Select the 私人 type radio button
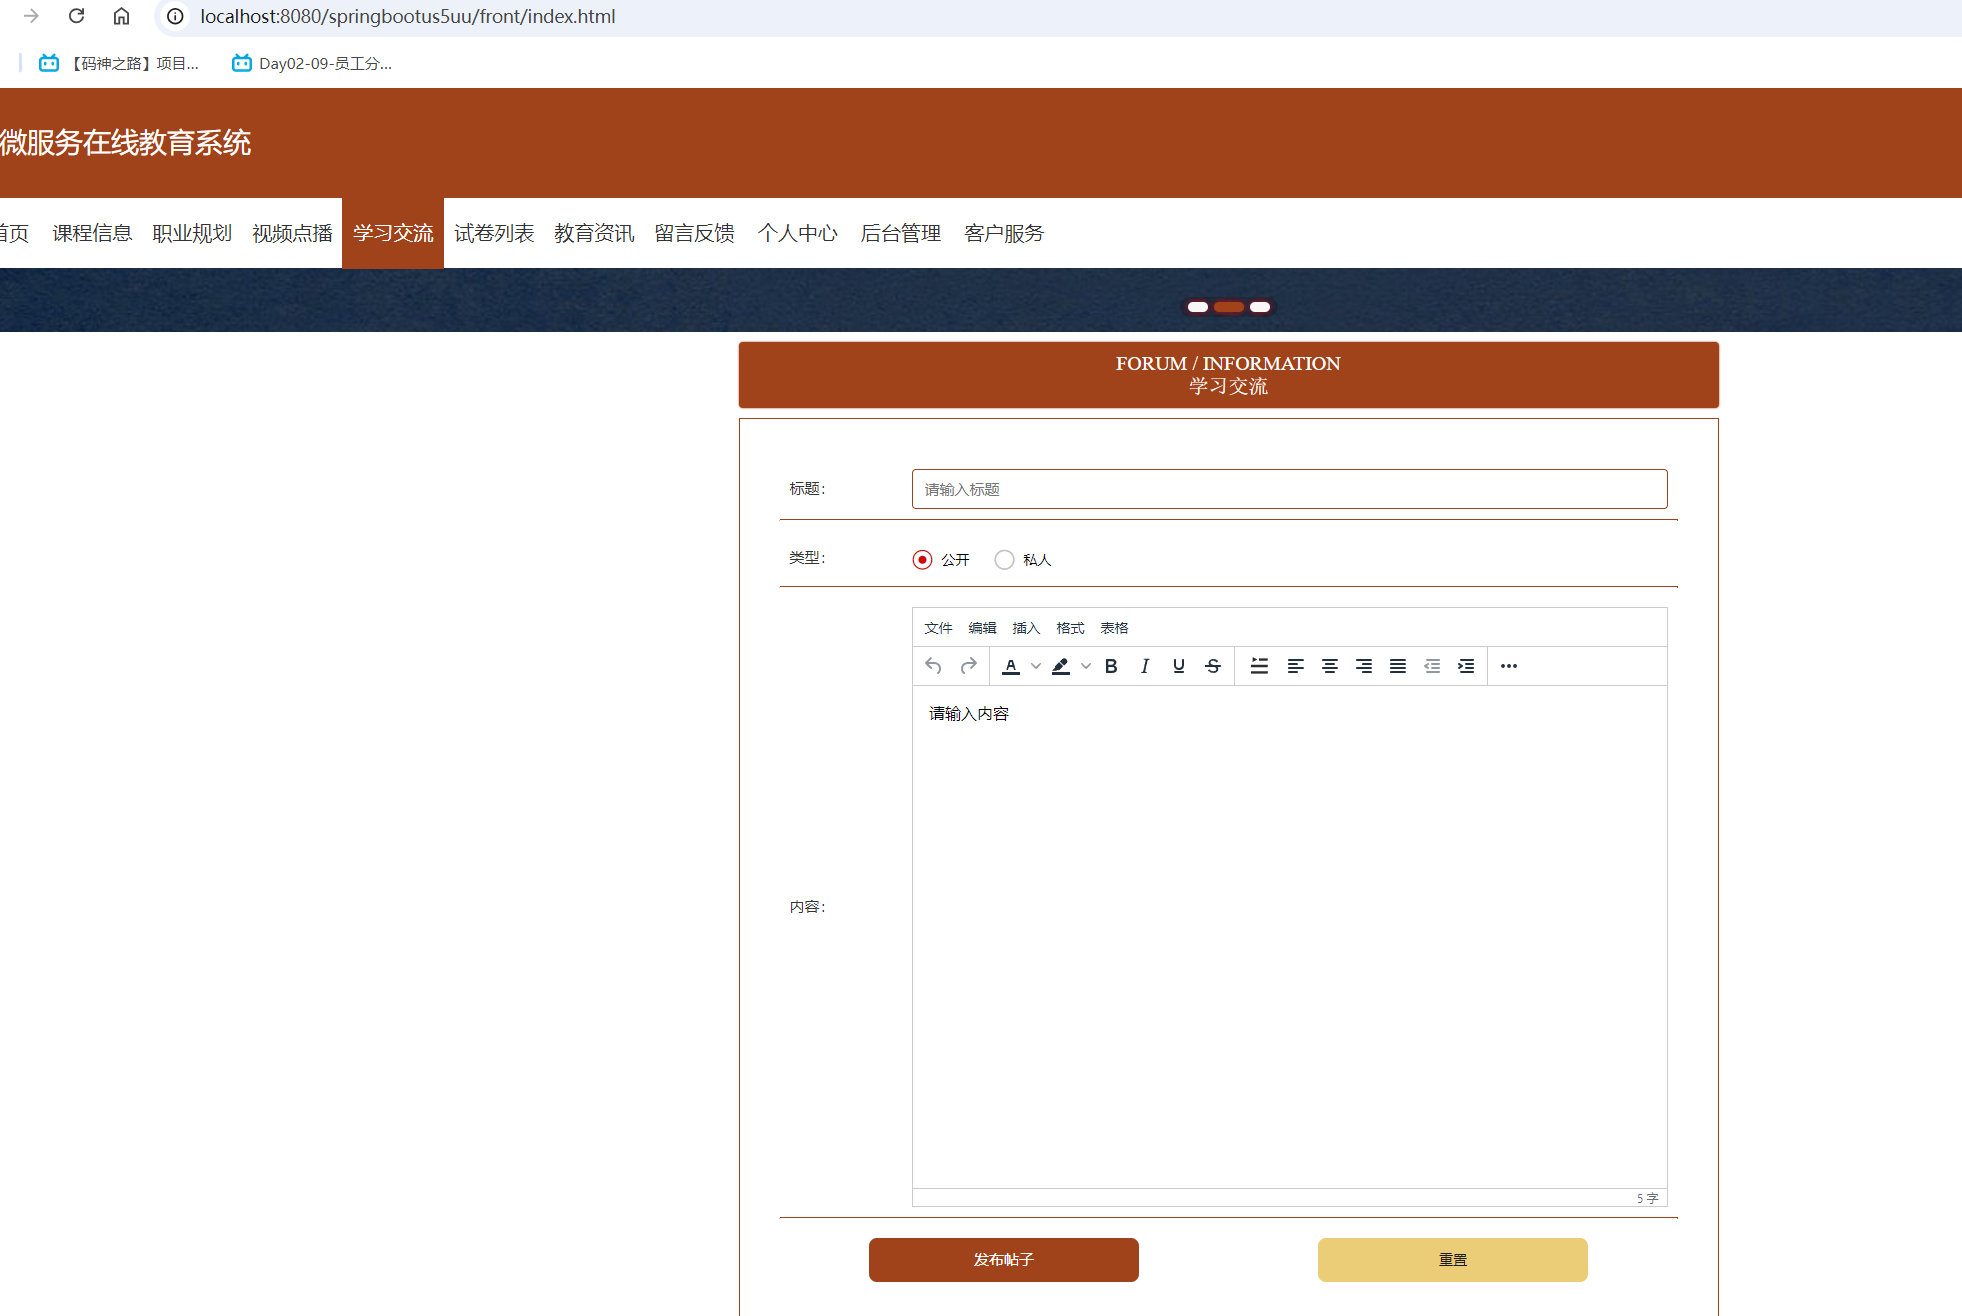Screen dimensions: 1962x1316 click(x=1004, y=559)
